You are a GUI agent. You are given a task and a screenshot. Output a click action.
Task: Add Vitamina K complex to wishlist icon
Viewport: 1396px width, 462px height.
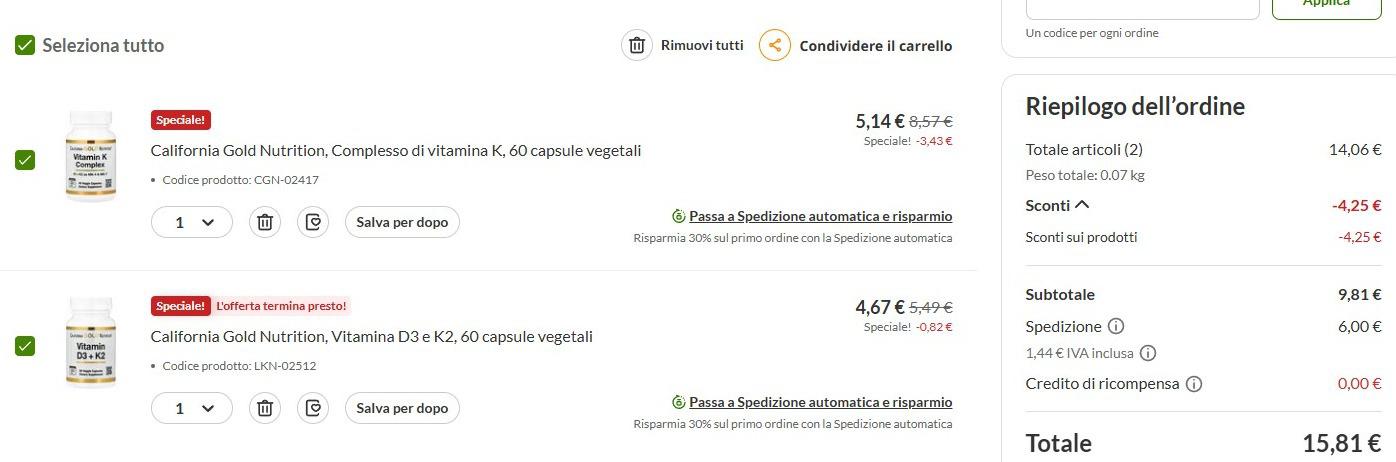(x=314, y=222)
